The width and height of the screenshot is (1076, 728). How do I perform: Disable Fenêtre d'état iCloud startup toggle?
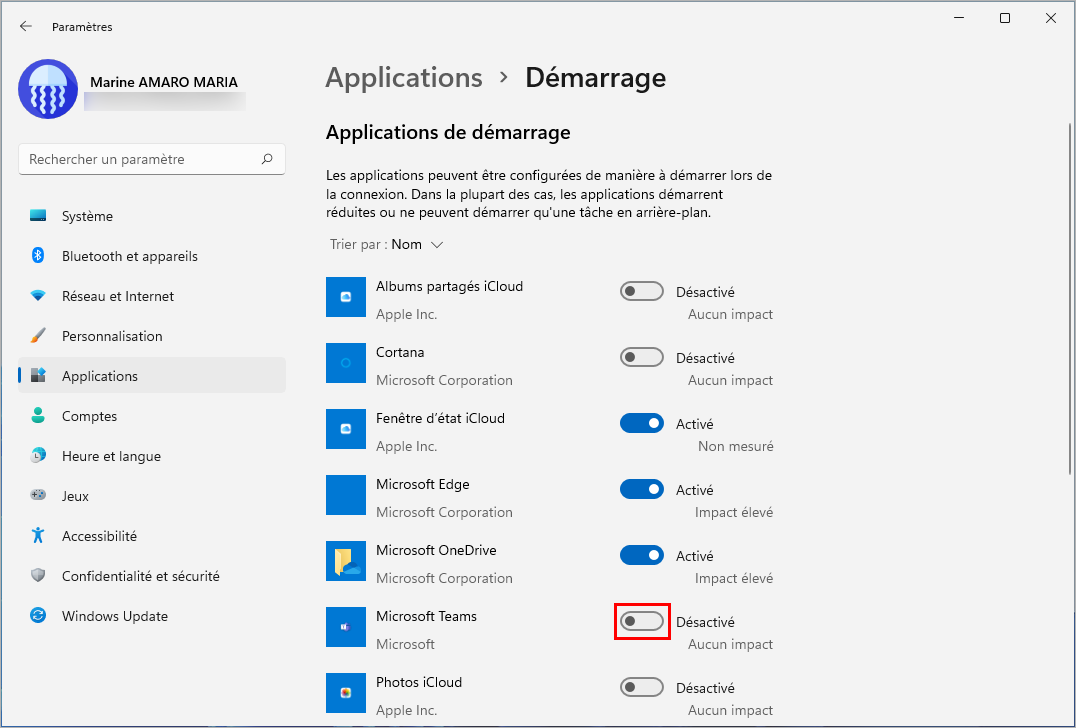(642, 423)
